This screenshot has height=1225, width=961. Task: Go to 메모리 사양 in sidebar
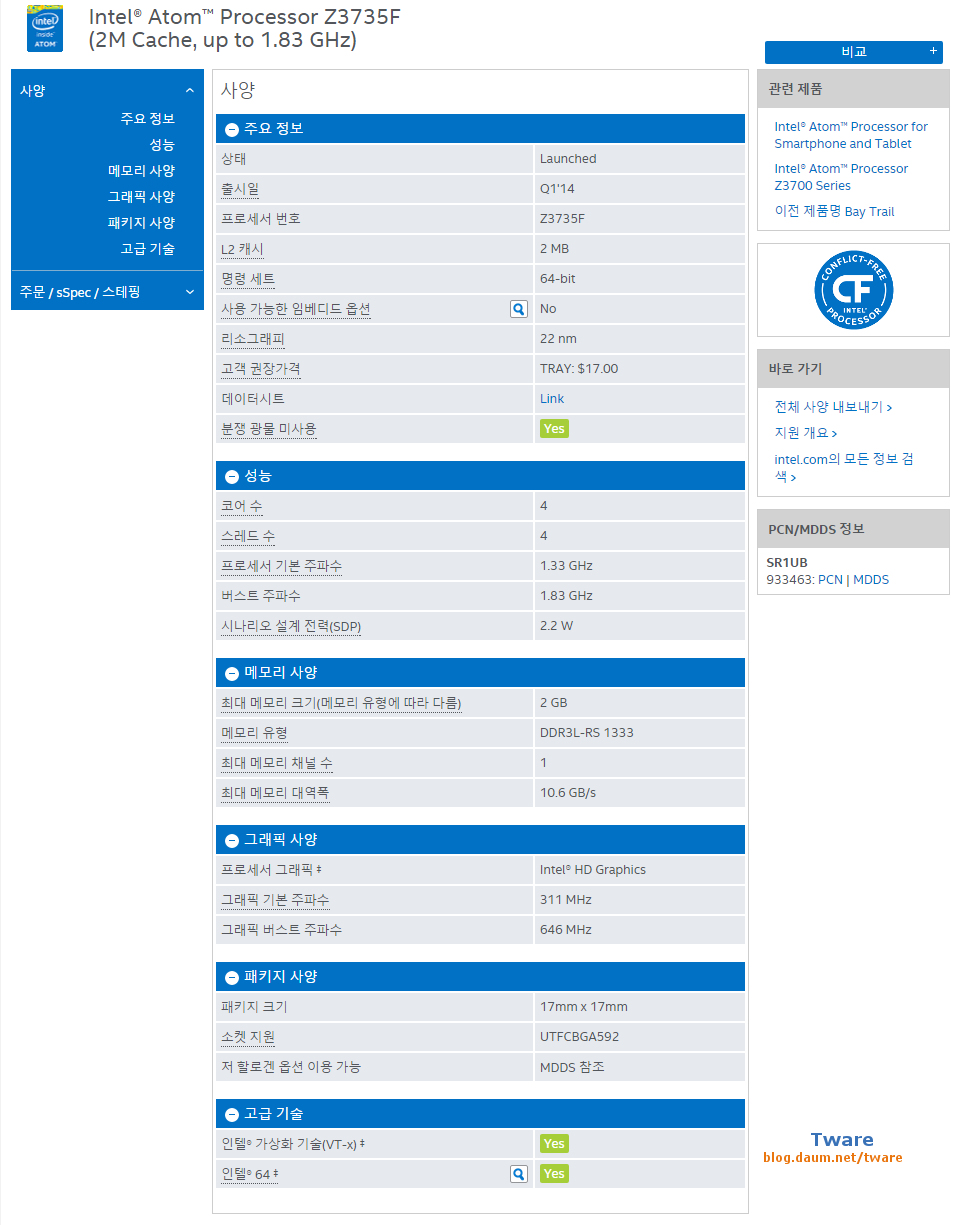[142, 171]
